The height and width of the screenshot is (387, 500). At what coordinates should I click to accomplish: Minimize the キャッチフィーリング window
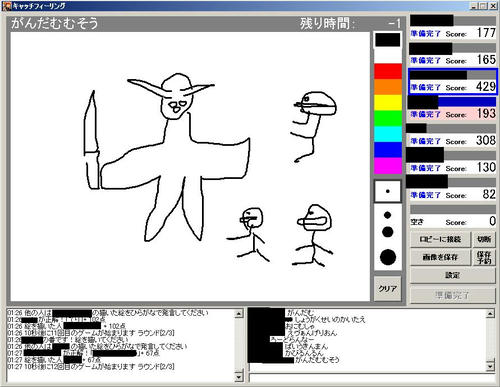(474, 6)
